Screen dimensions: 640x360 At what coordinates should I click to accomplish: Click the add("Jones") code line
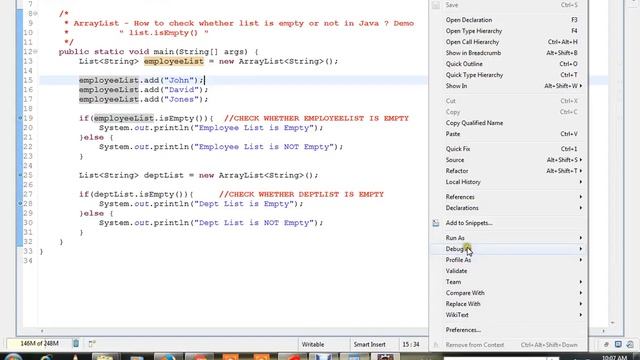(x=143, y=99)
